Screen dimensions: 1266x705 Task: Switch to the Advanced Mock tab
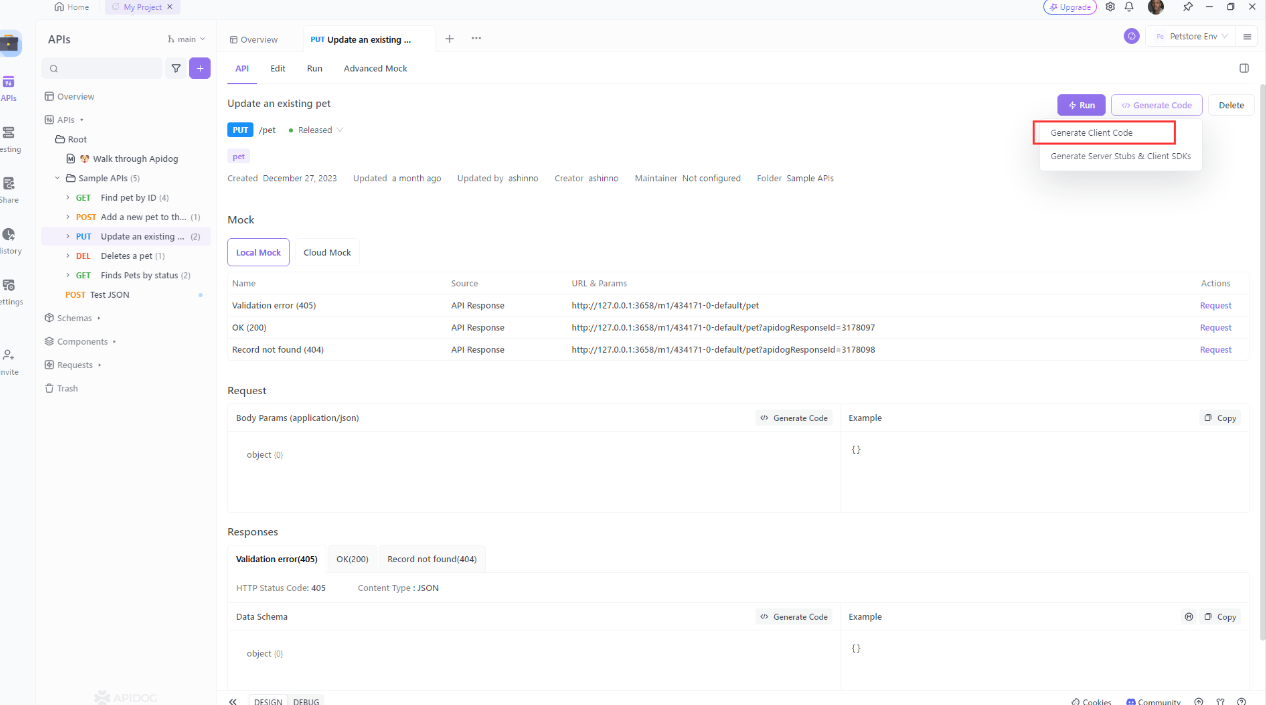[376, 68]
